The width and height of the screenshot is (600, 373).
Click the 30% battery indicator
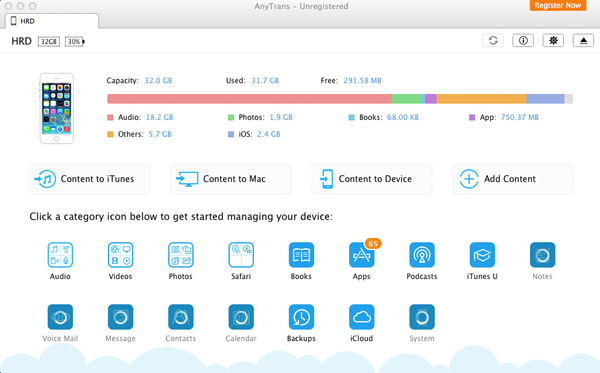click(x=74, y=41)
